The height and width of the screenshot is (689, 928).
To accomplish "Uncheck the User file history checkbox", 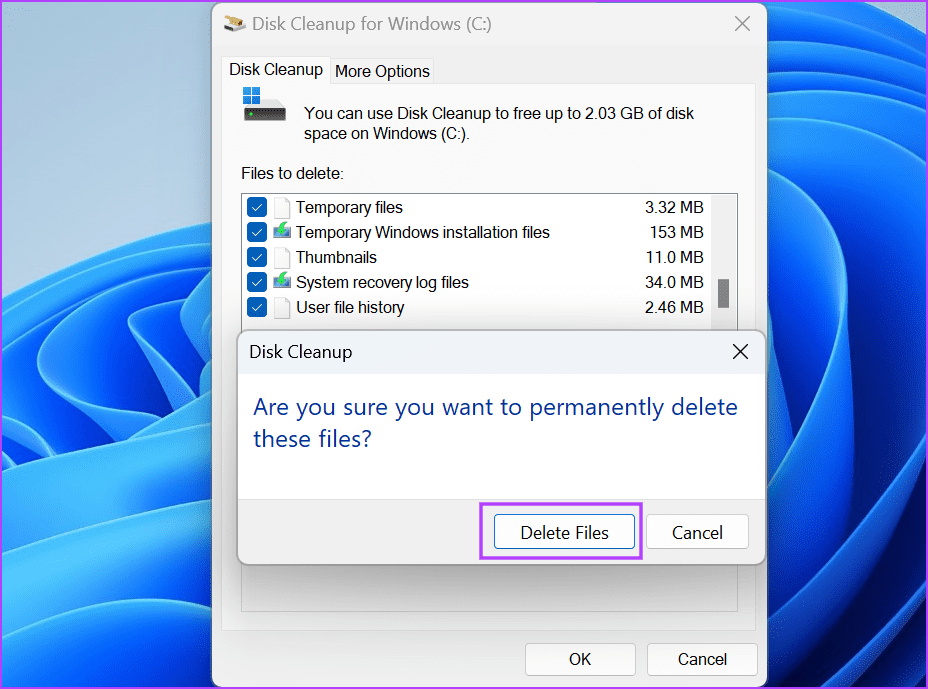I will pos(257,307).
